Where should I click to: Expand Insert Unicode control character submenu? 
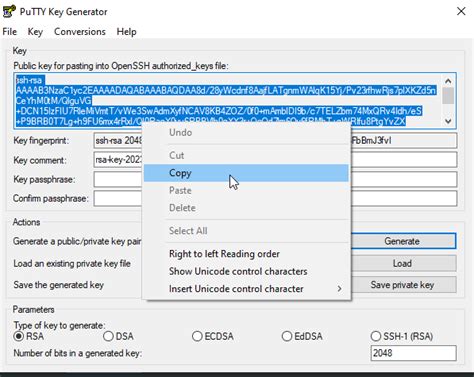click(246, 289)
